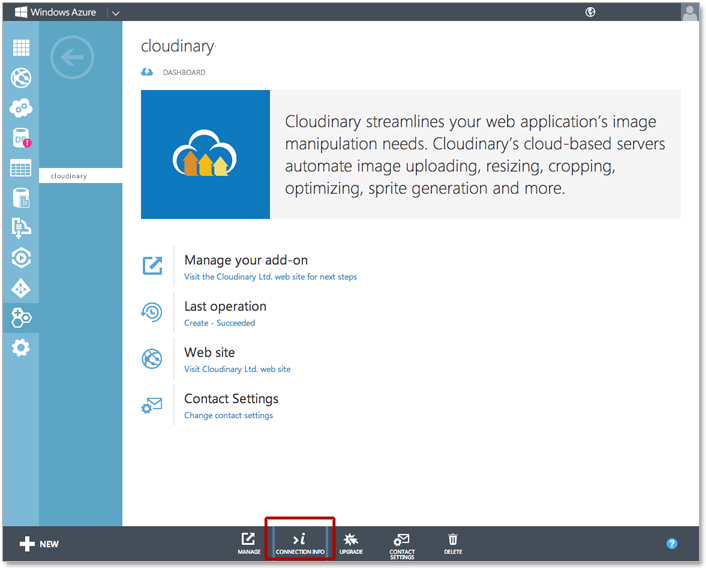
Task: Open Create - Succeeded operation link
Action: tap(219, 323)
